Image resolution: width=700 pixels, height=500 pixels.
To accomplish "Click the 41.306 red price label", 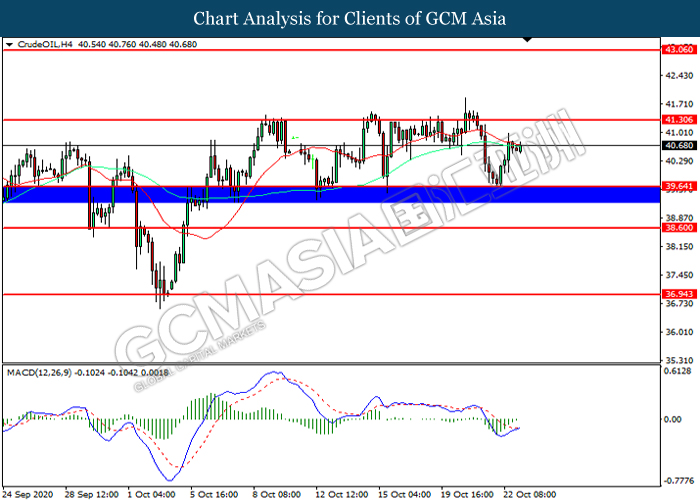I will [x=679, y=120].
